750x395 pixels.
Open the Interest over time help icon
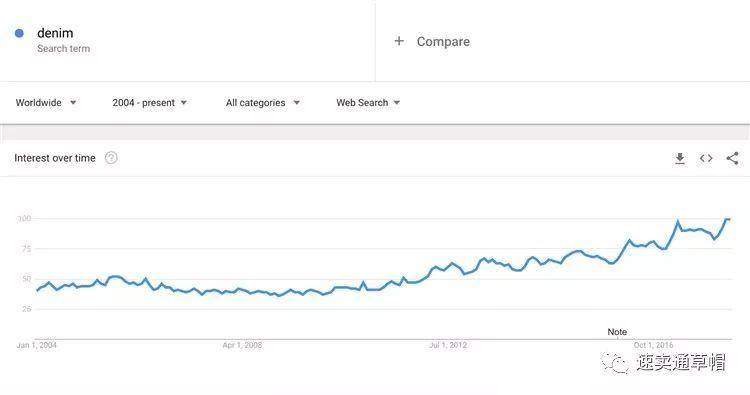click(x=111, y=158)
